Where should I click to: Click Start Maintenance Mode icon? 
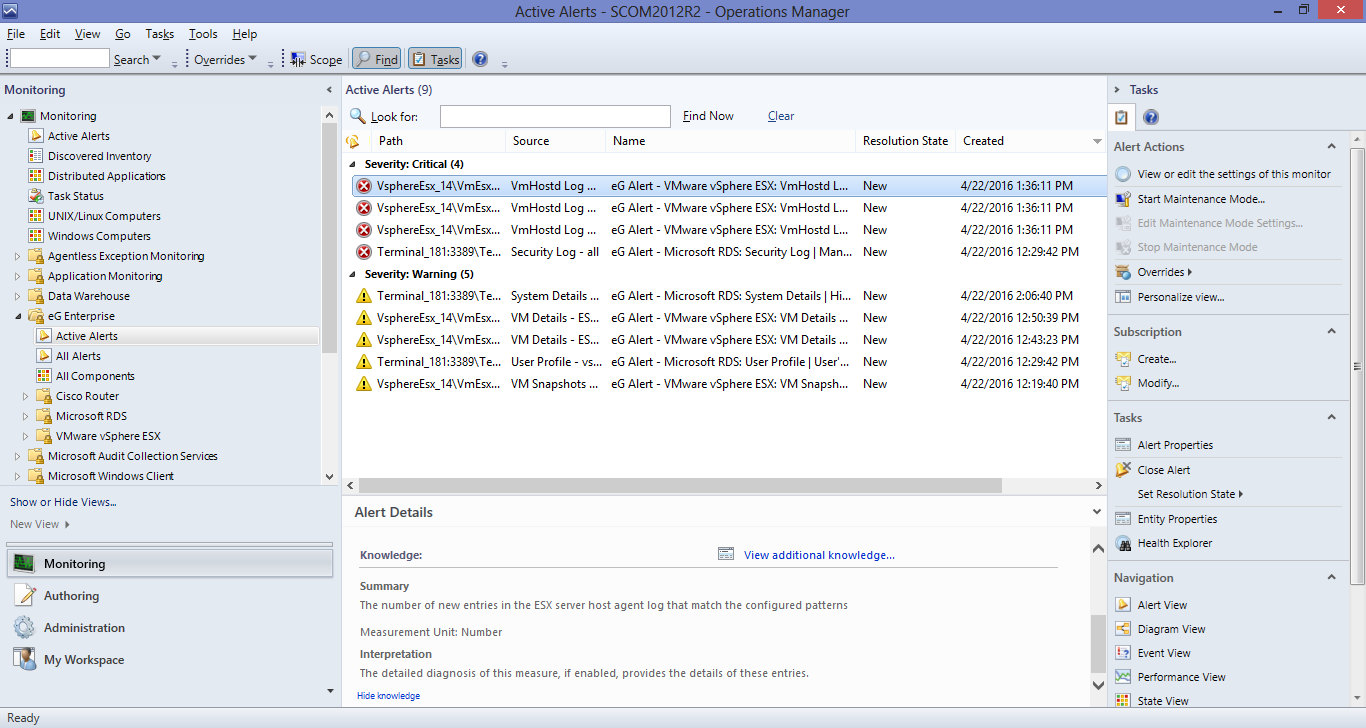(x=1123, y=199)
